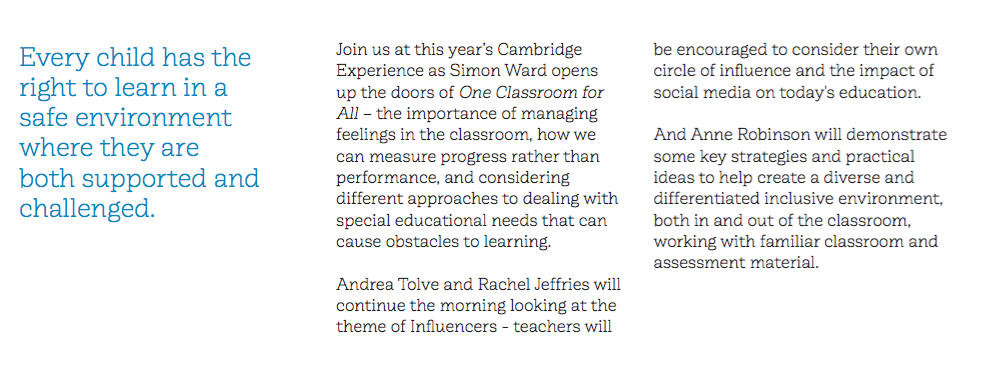The image size is (990, 365).
Task: Click the italic text 'One Classroom for'
Action: click(x=532, y=92)
